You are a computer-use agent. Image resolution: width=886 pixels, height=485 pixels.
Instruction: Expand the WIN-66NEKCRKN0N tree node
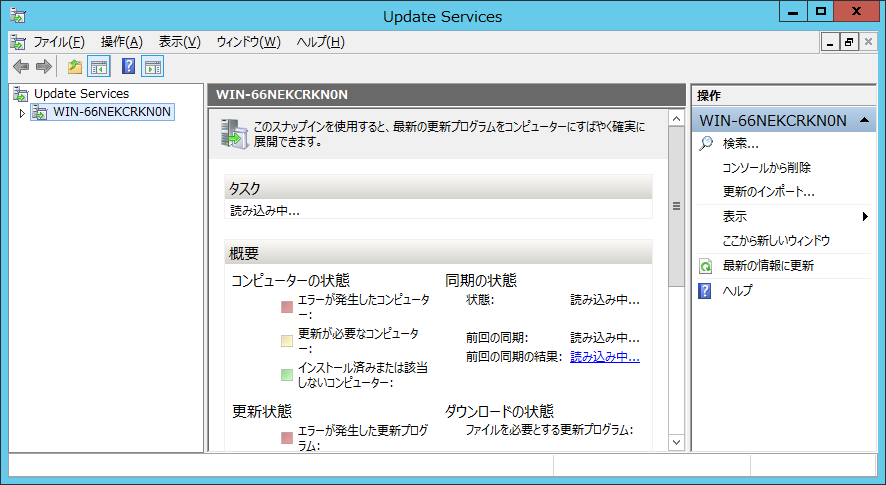click(23, 113)
